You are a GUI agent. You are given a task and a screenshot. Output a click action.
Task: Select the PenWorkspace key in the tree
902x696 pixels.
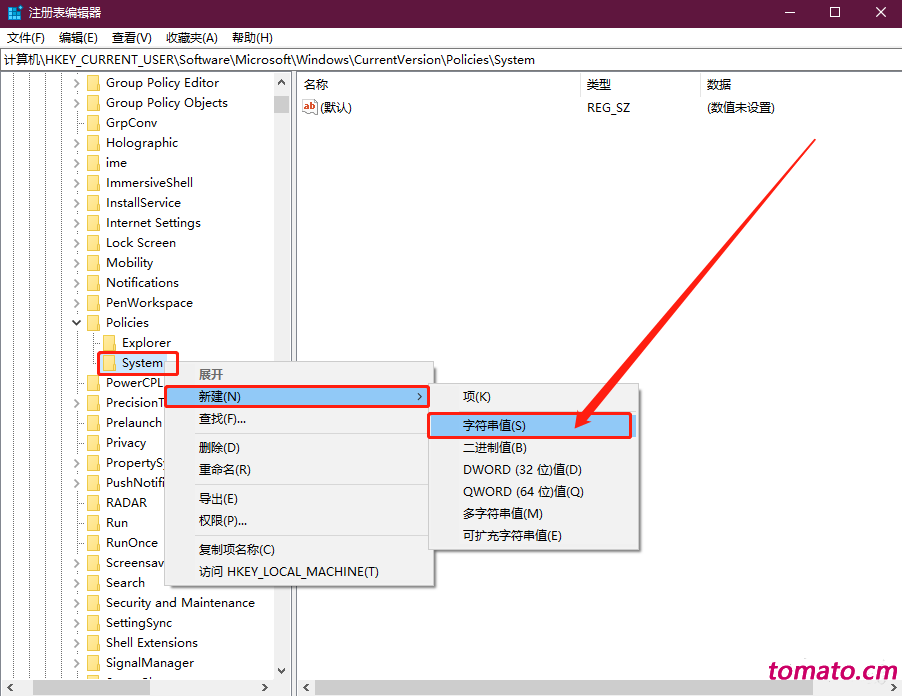[149, 303]
